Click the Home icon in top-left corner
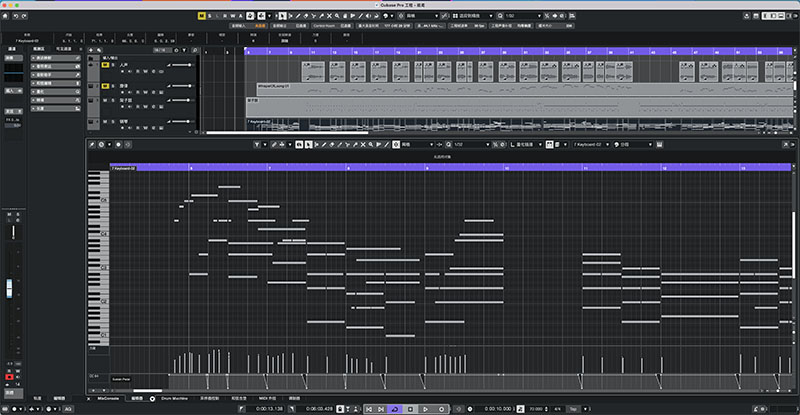 click(5, 16)
